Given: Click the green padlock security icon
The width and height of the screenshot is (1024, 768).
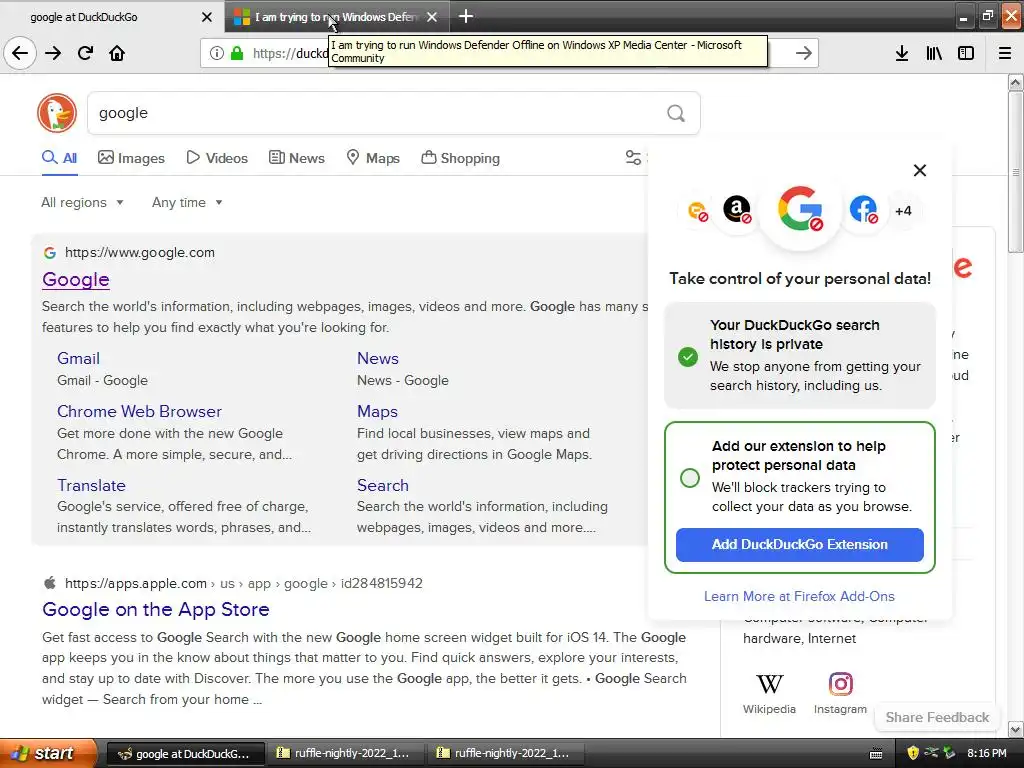Looking at the screenshot, I should point(237,53).
